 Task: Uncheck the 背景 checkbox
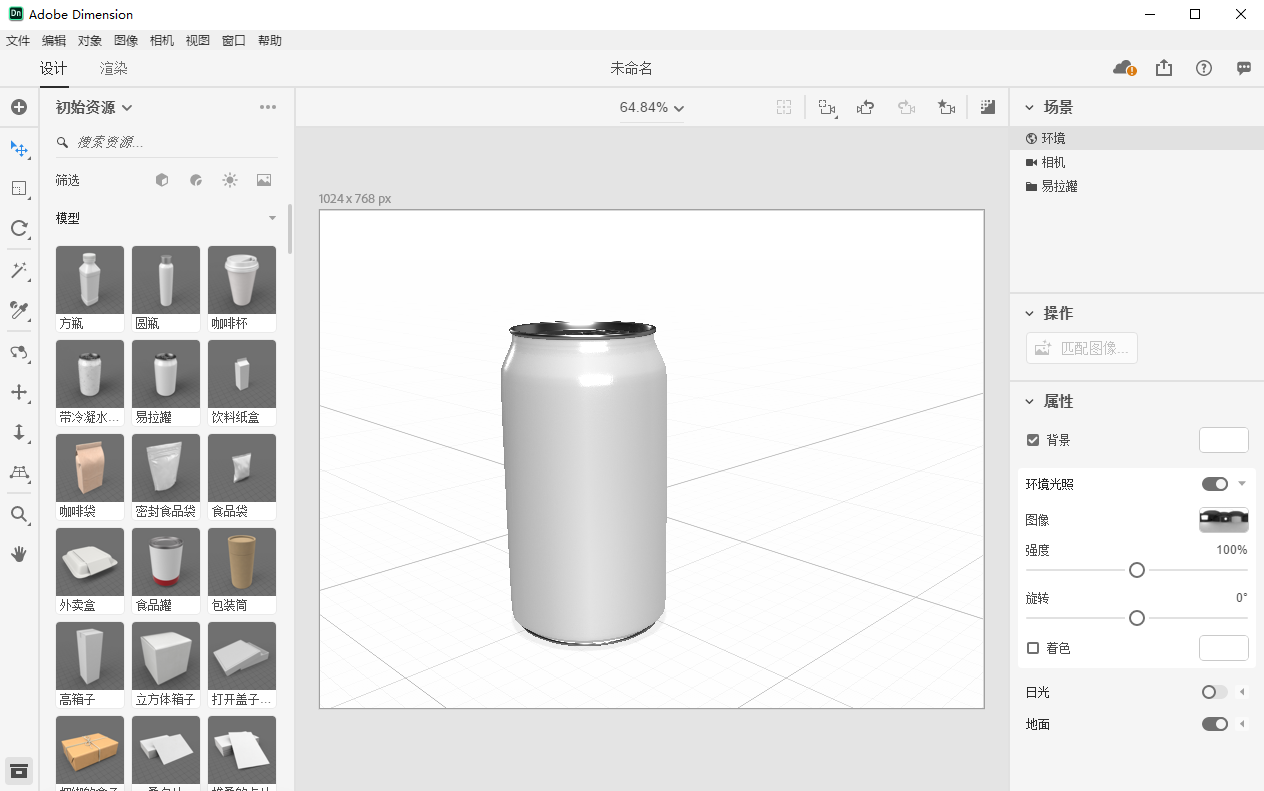click(1033, 440)
